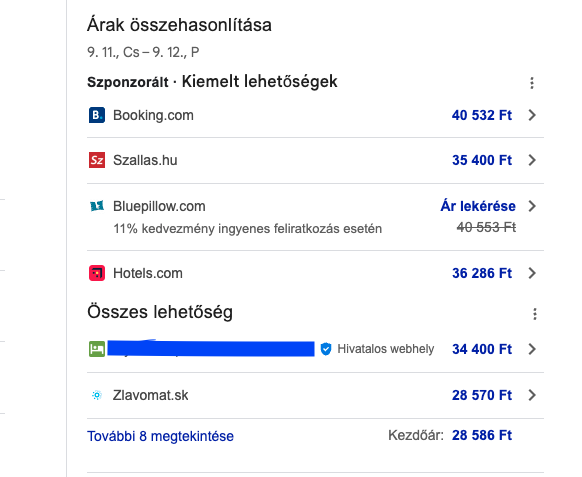The image size is (582, 477).
Task: Click the Hotels.com red logo icon
Action: [x=97, y=273]
